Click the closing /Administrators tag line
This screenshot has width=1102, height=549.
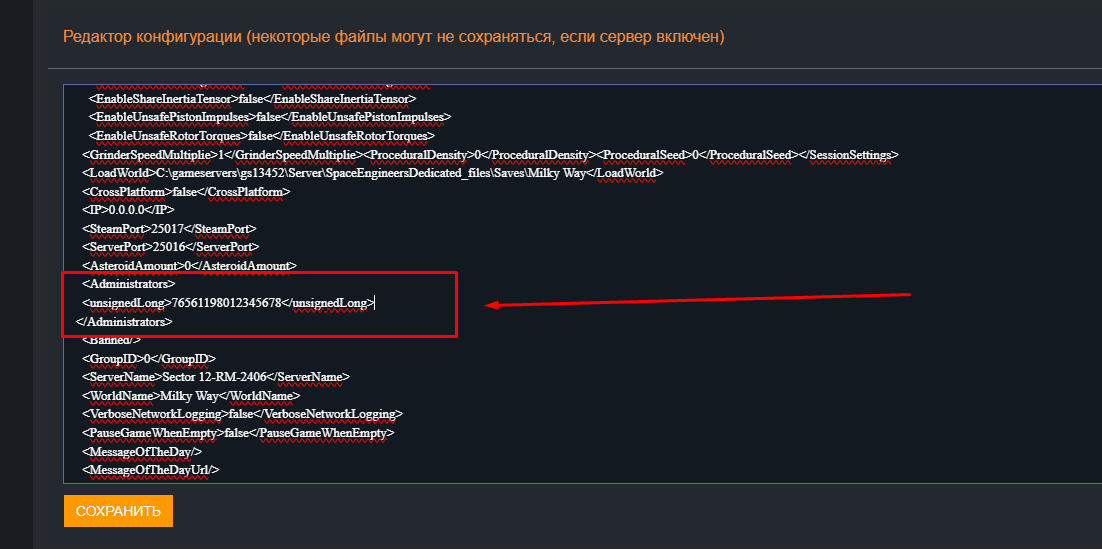[x=125, y=322]
